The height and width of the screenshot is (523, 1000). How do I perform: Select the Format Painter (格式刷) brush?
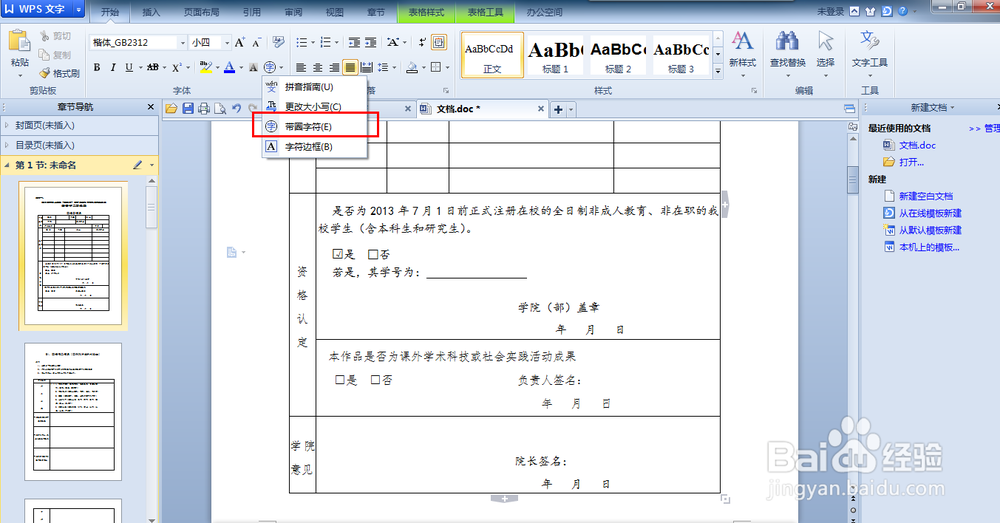tap(45, 73)
